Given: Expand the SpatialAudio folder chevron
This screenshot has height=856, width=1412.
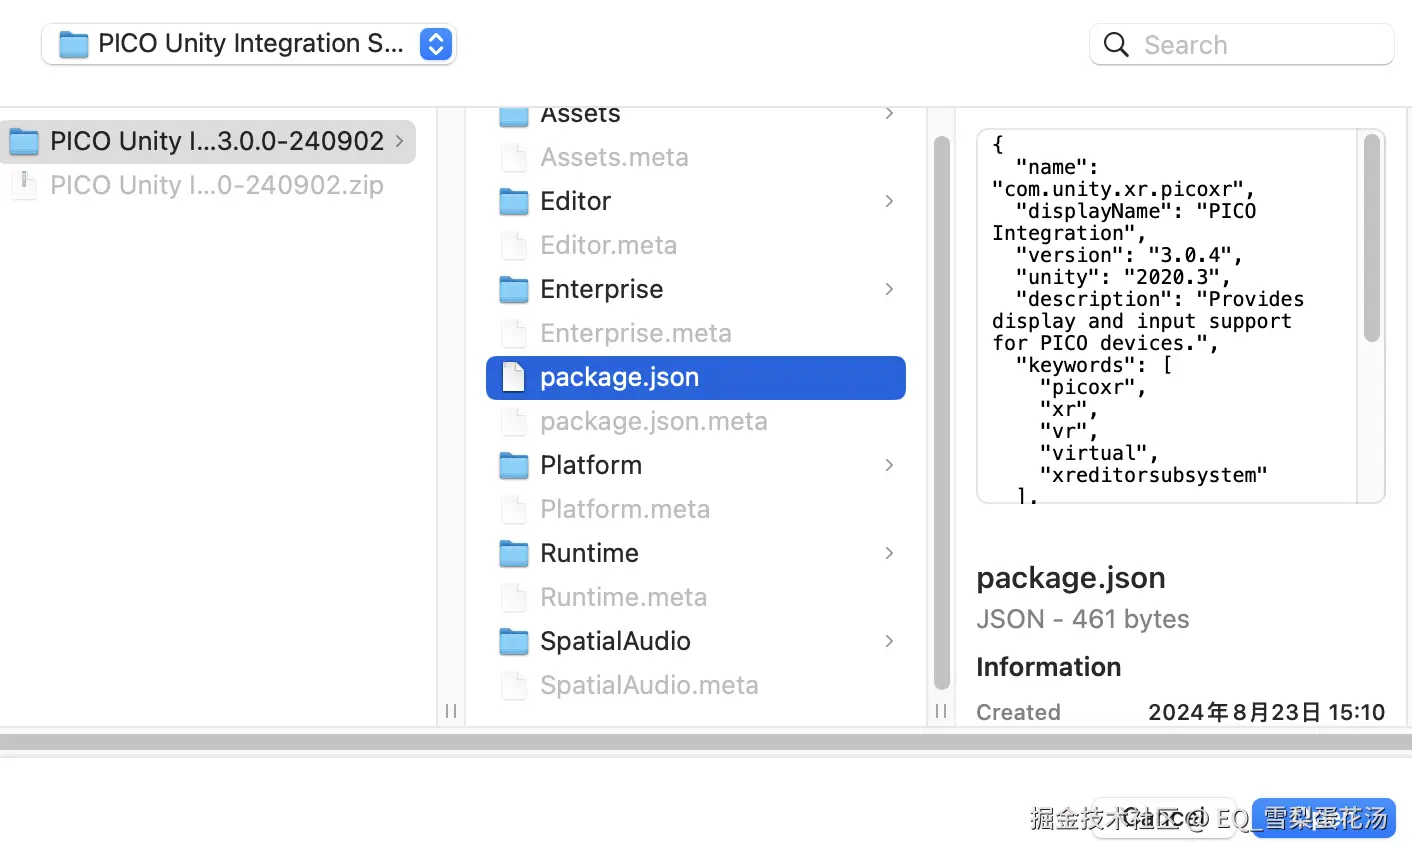Looking at the screenshot, I should pyautogui.click(x=889, y=642).
